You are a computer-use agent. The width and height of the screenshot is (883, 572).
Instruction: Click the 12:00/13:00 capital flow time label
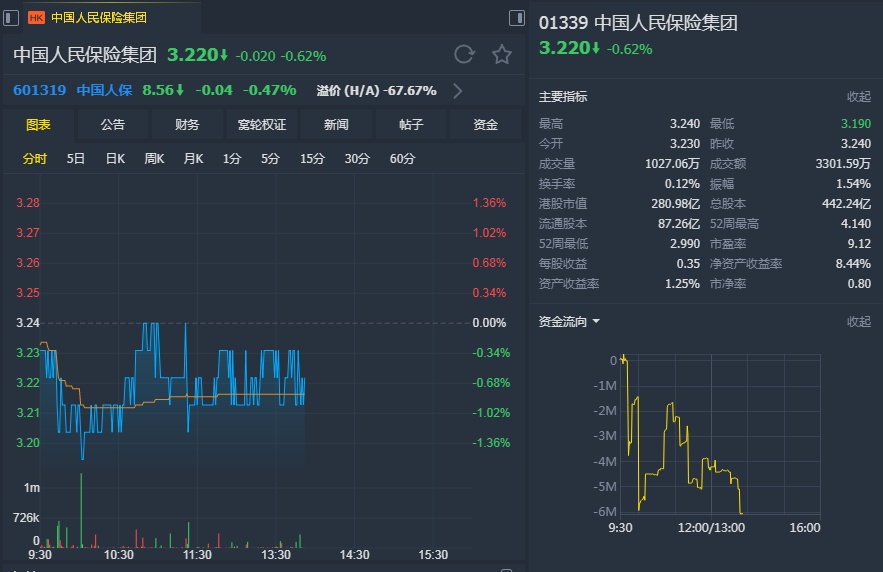click(x=711, y=528)
